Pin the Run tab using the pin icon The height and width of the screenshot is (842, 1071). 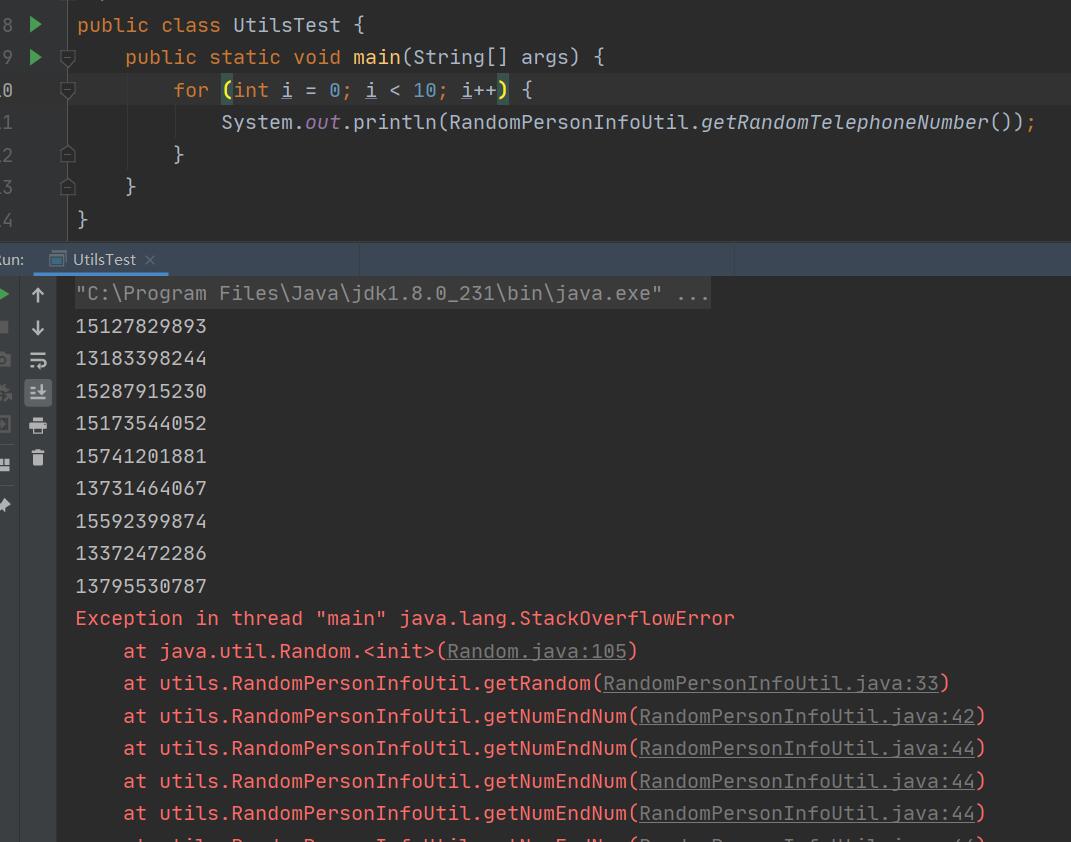click(4, 505)
